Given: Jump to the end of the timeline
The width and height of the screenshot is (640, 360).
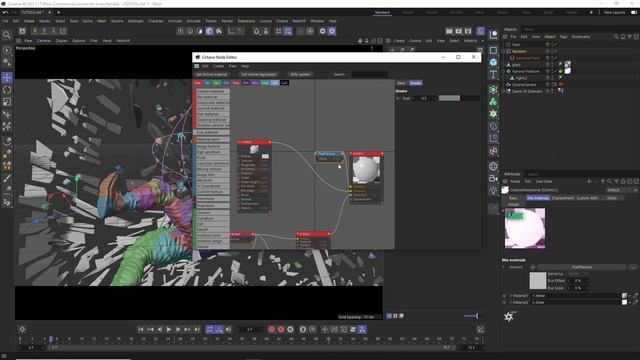Looking at the screenshot, I should click(197, 329).
